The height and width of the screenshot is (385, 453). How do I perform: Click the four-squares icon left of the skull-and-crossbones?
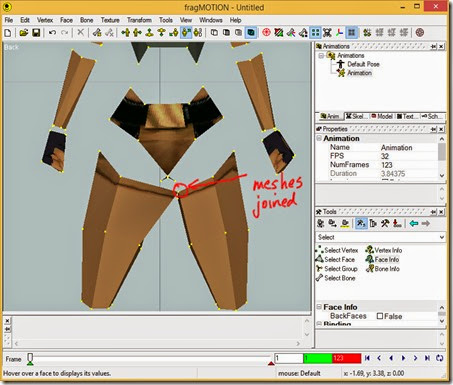(x=315, y=33)
